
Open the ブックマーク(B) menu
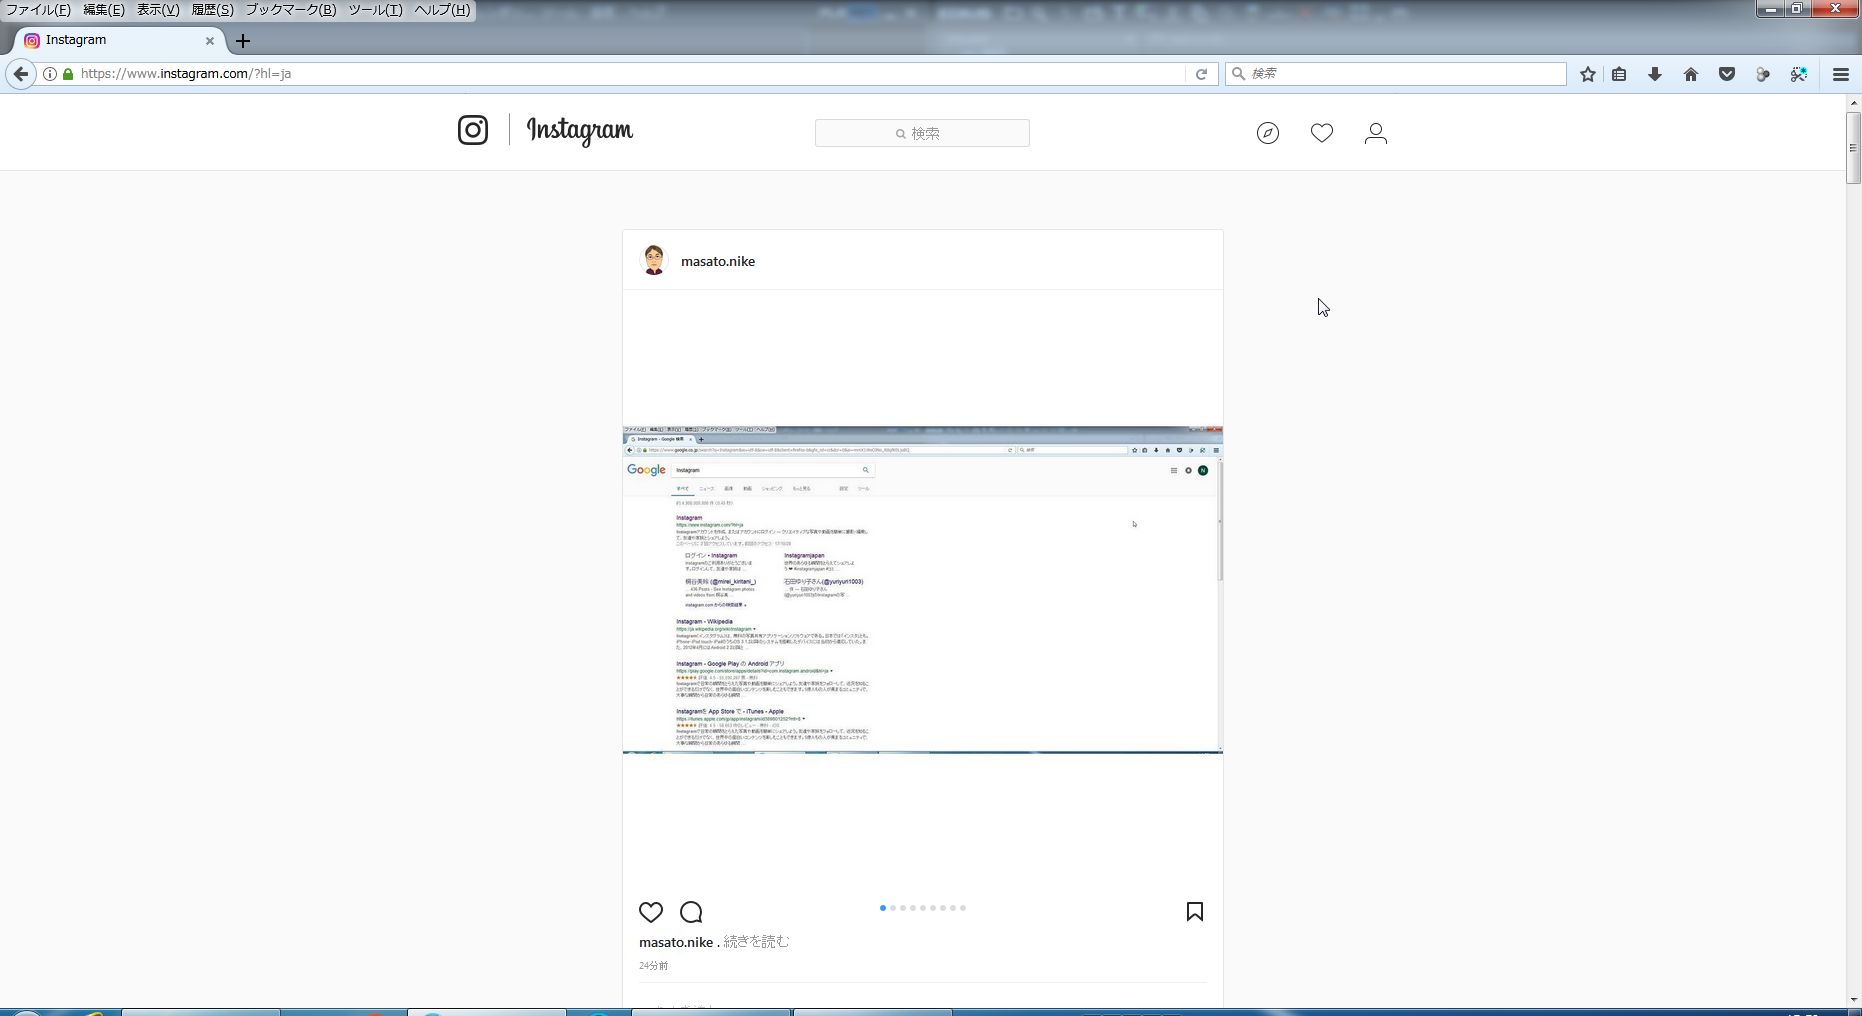291,10
